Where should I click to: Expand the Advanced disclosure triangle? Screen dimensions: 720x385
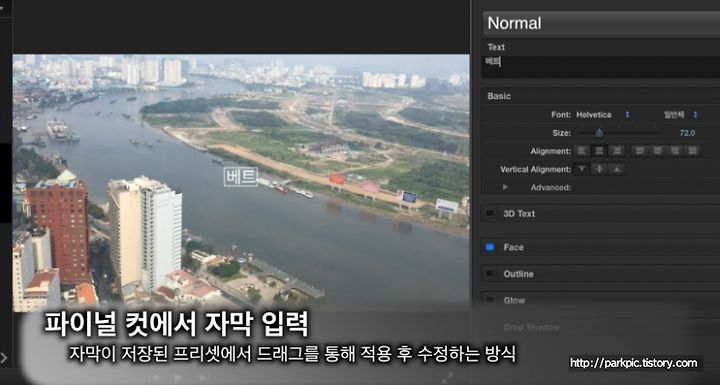[505, 187]
